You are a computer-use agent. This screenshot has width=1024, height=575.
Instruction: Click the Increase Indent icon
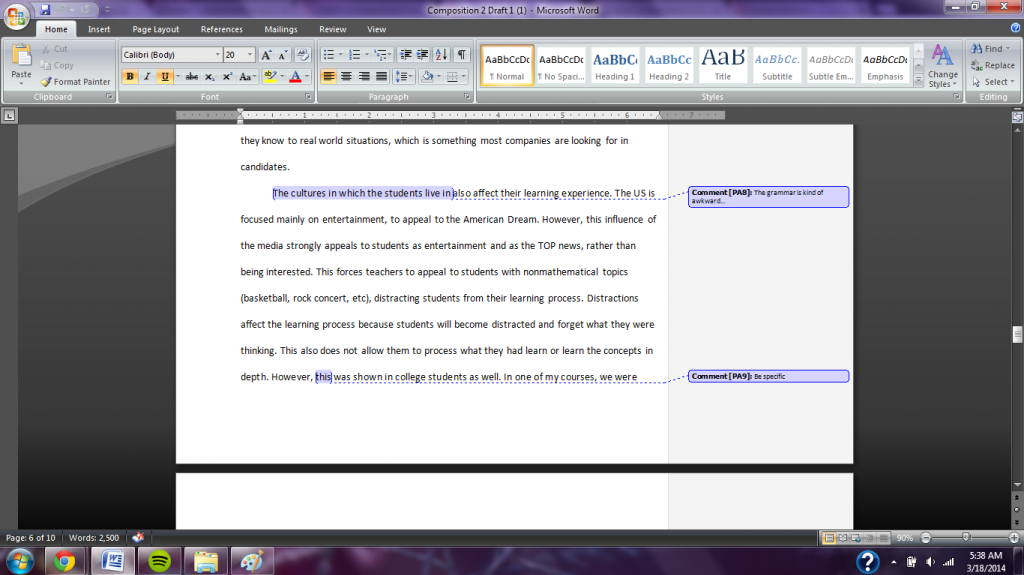[424, 55]
